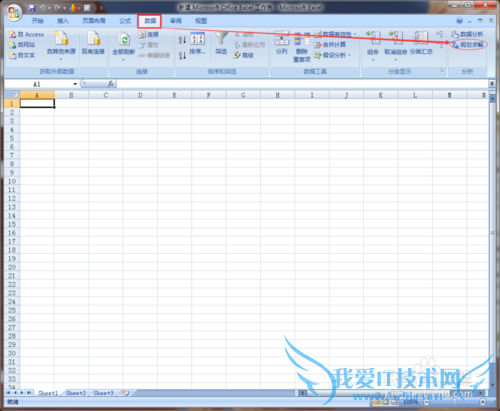
Task: Import data 自网站 (From Web)
Action: (22, 45)
